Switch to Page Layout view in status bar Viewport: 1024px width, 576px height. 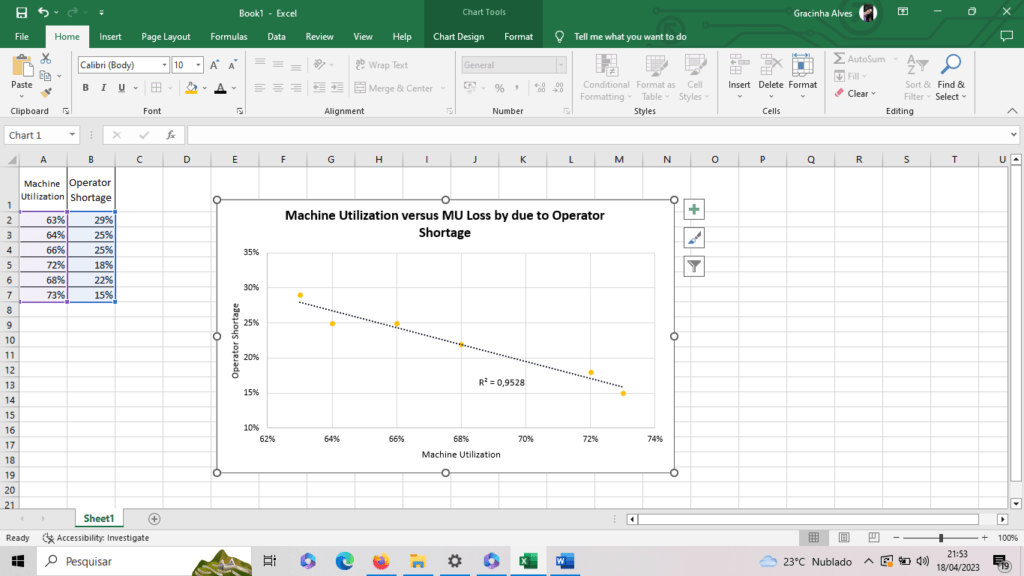(843, 538)
